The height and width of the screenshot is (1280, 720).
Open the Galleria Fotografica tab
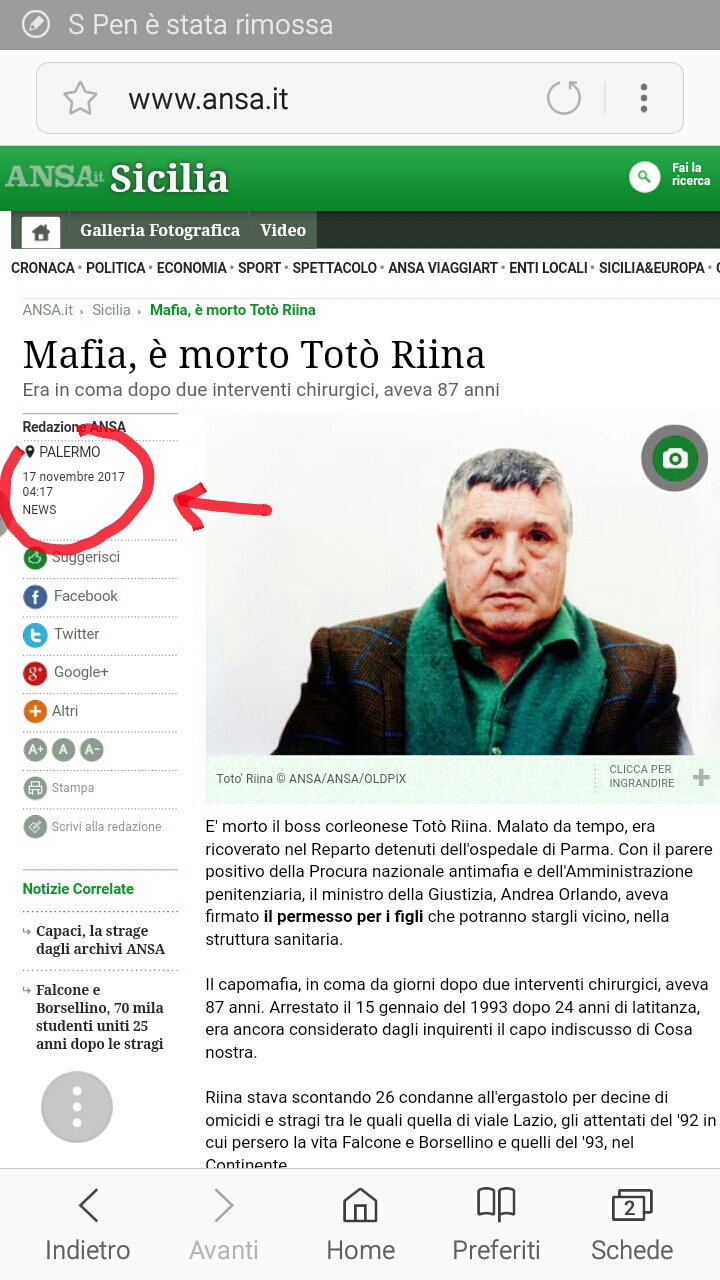pos(160,230)
